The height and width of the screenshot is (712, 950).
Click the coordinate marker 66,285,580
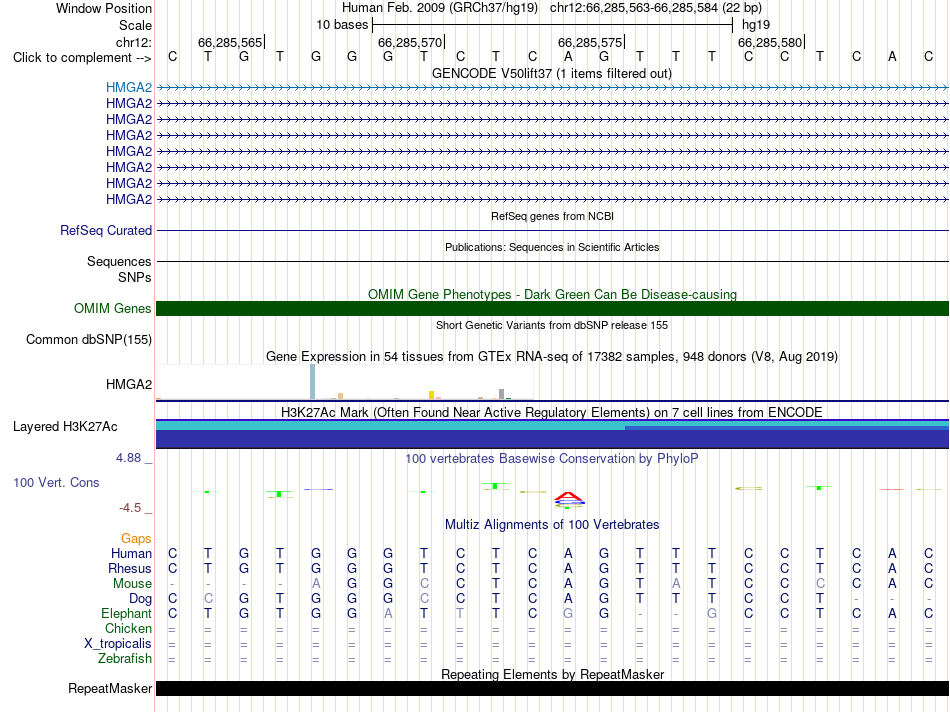(769, 42)
